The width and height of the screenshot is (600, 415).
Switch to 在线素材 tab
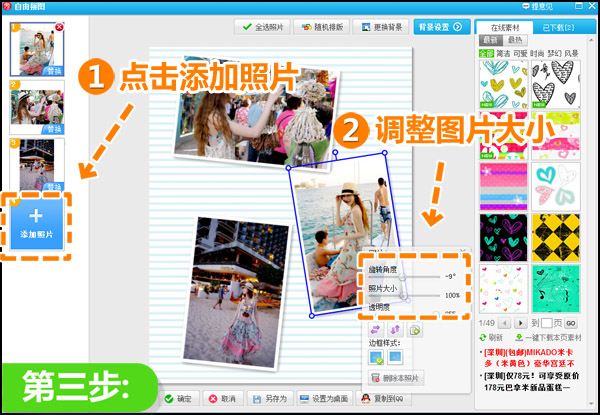click(503, 27)
